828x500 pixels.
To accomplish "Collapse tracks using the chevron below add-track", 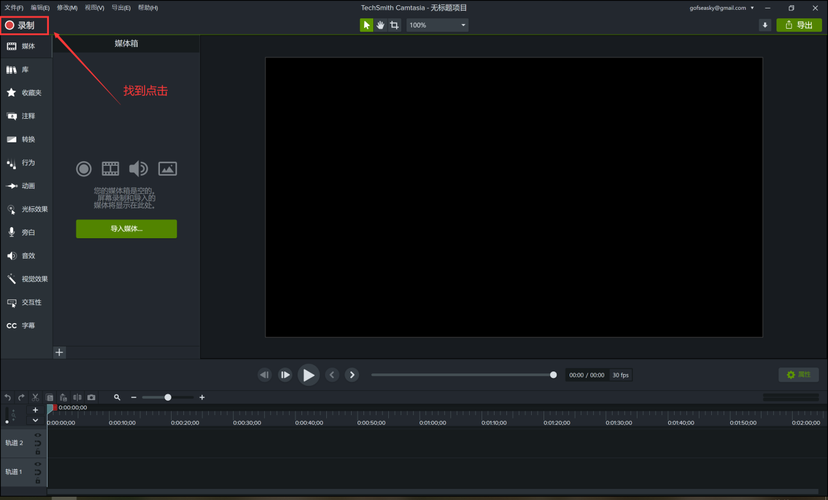I will [35, 420].
